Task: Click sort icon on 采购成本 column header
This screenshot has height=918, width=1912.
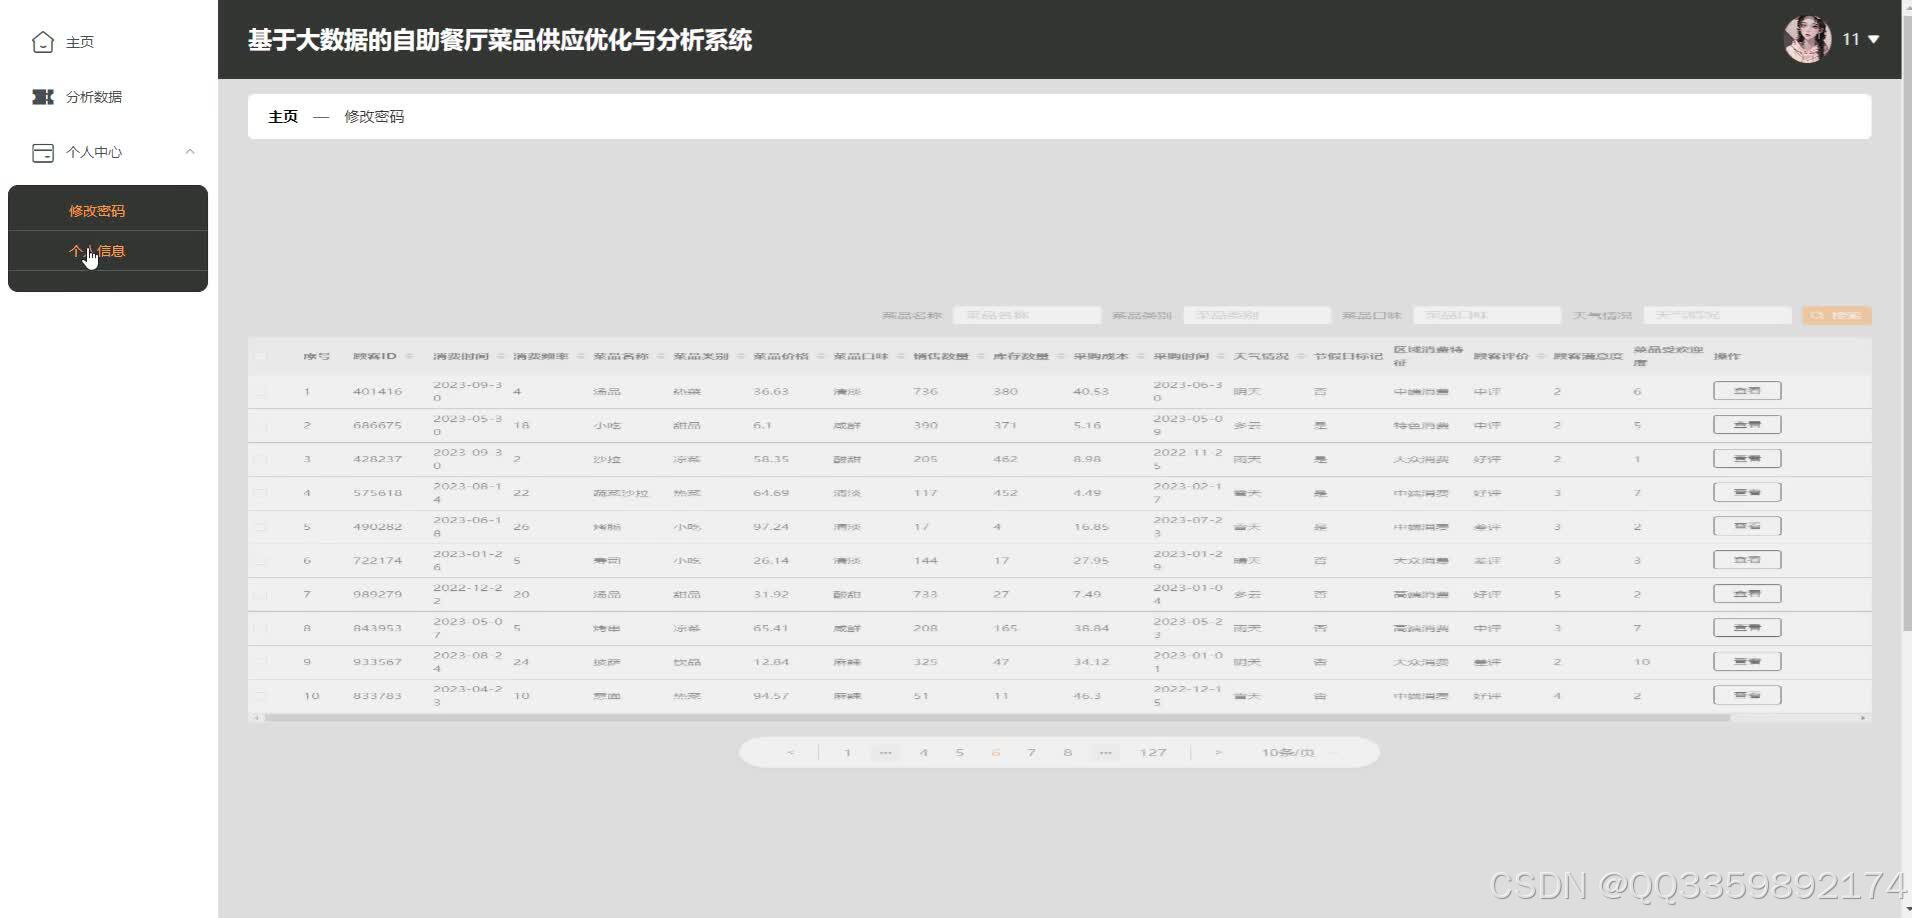Action: [x=1140, y=356]
